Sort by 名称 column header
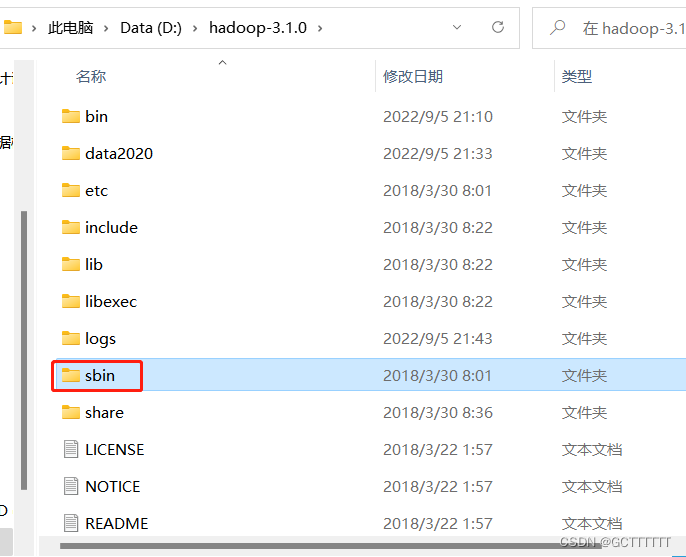 (x=91, y=77)
